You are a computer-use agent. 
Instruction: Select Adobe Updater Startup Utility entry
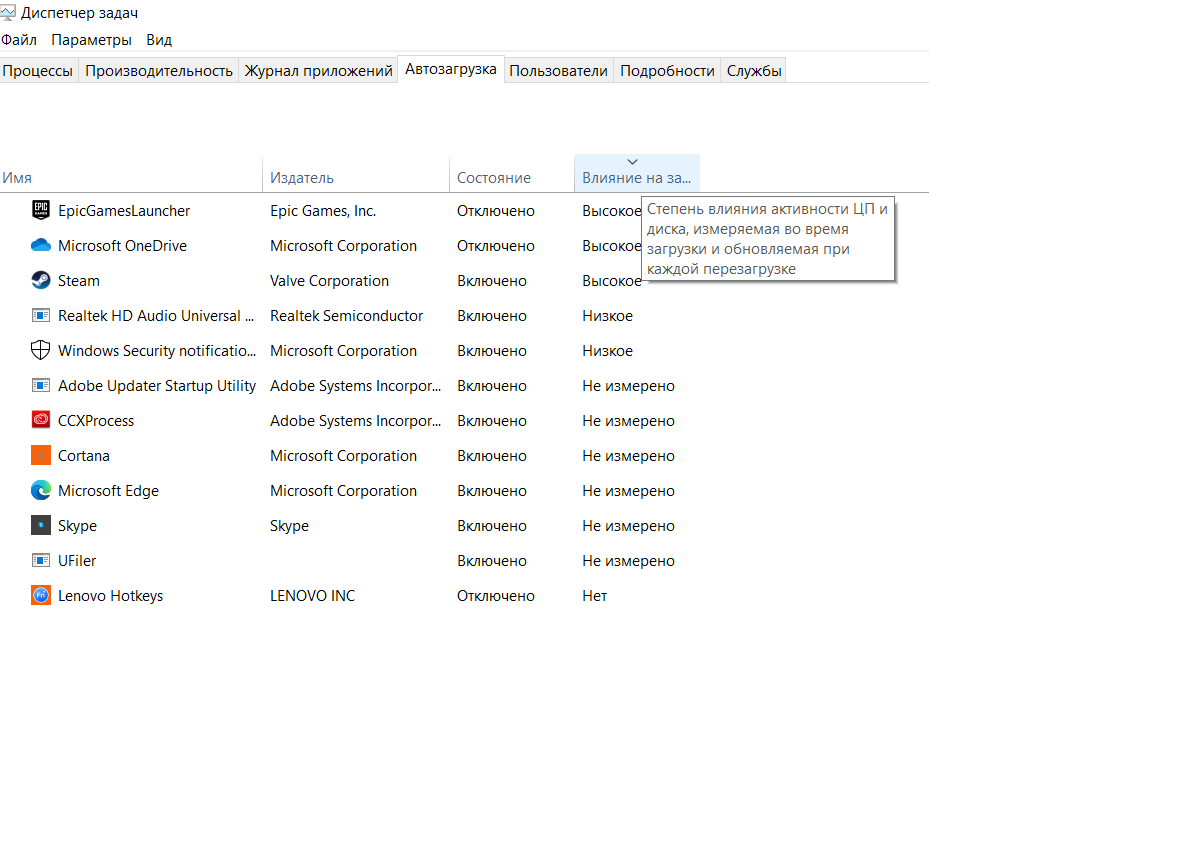click(156, 386)
